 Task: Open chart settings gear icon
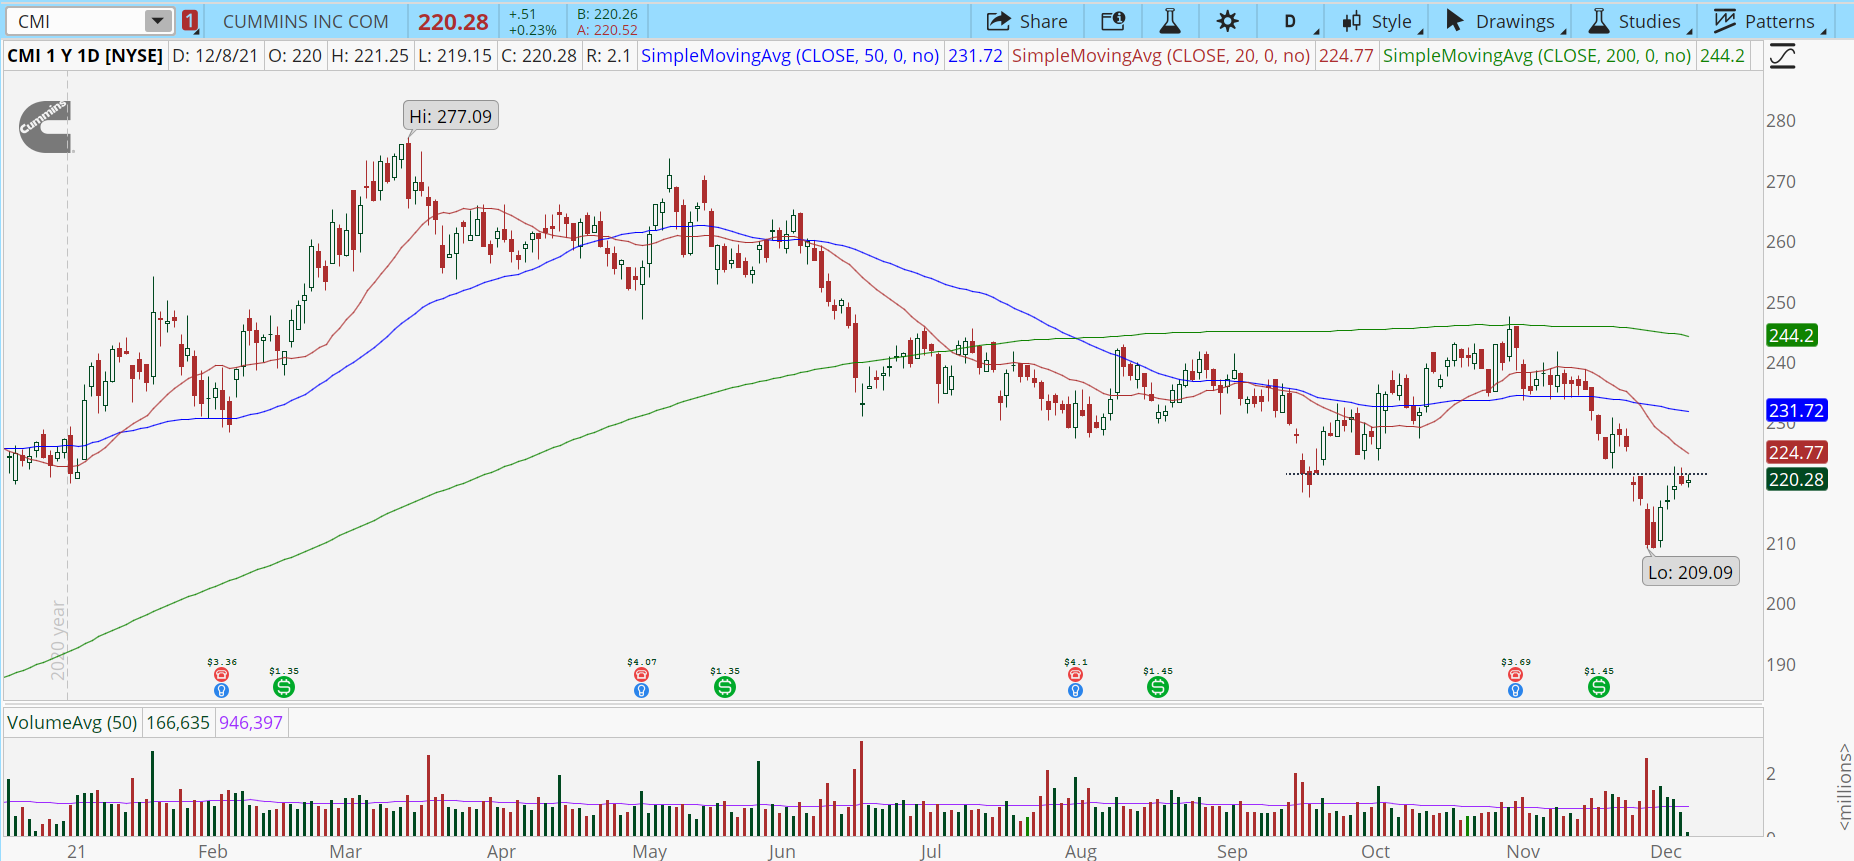pyautogui.click(x=1227, y=21)
